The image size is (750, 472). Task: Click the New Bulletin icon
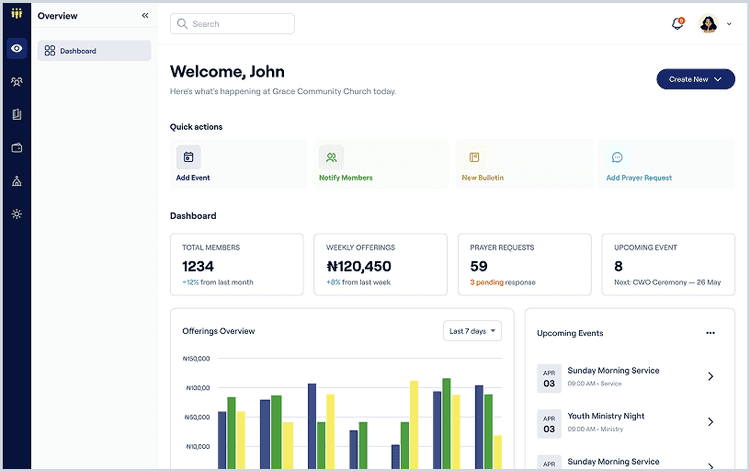pos(474,157)
